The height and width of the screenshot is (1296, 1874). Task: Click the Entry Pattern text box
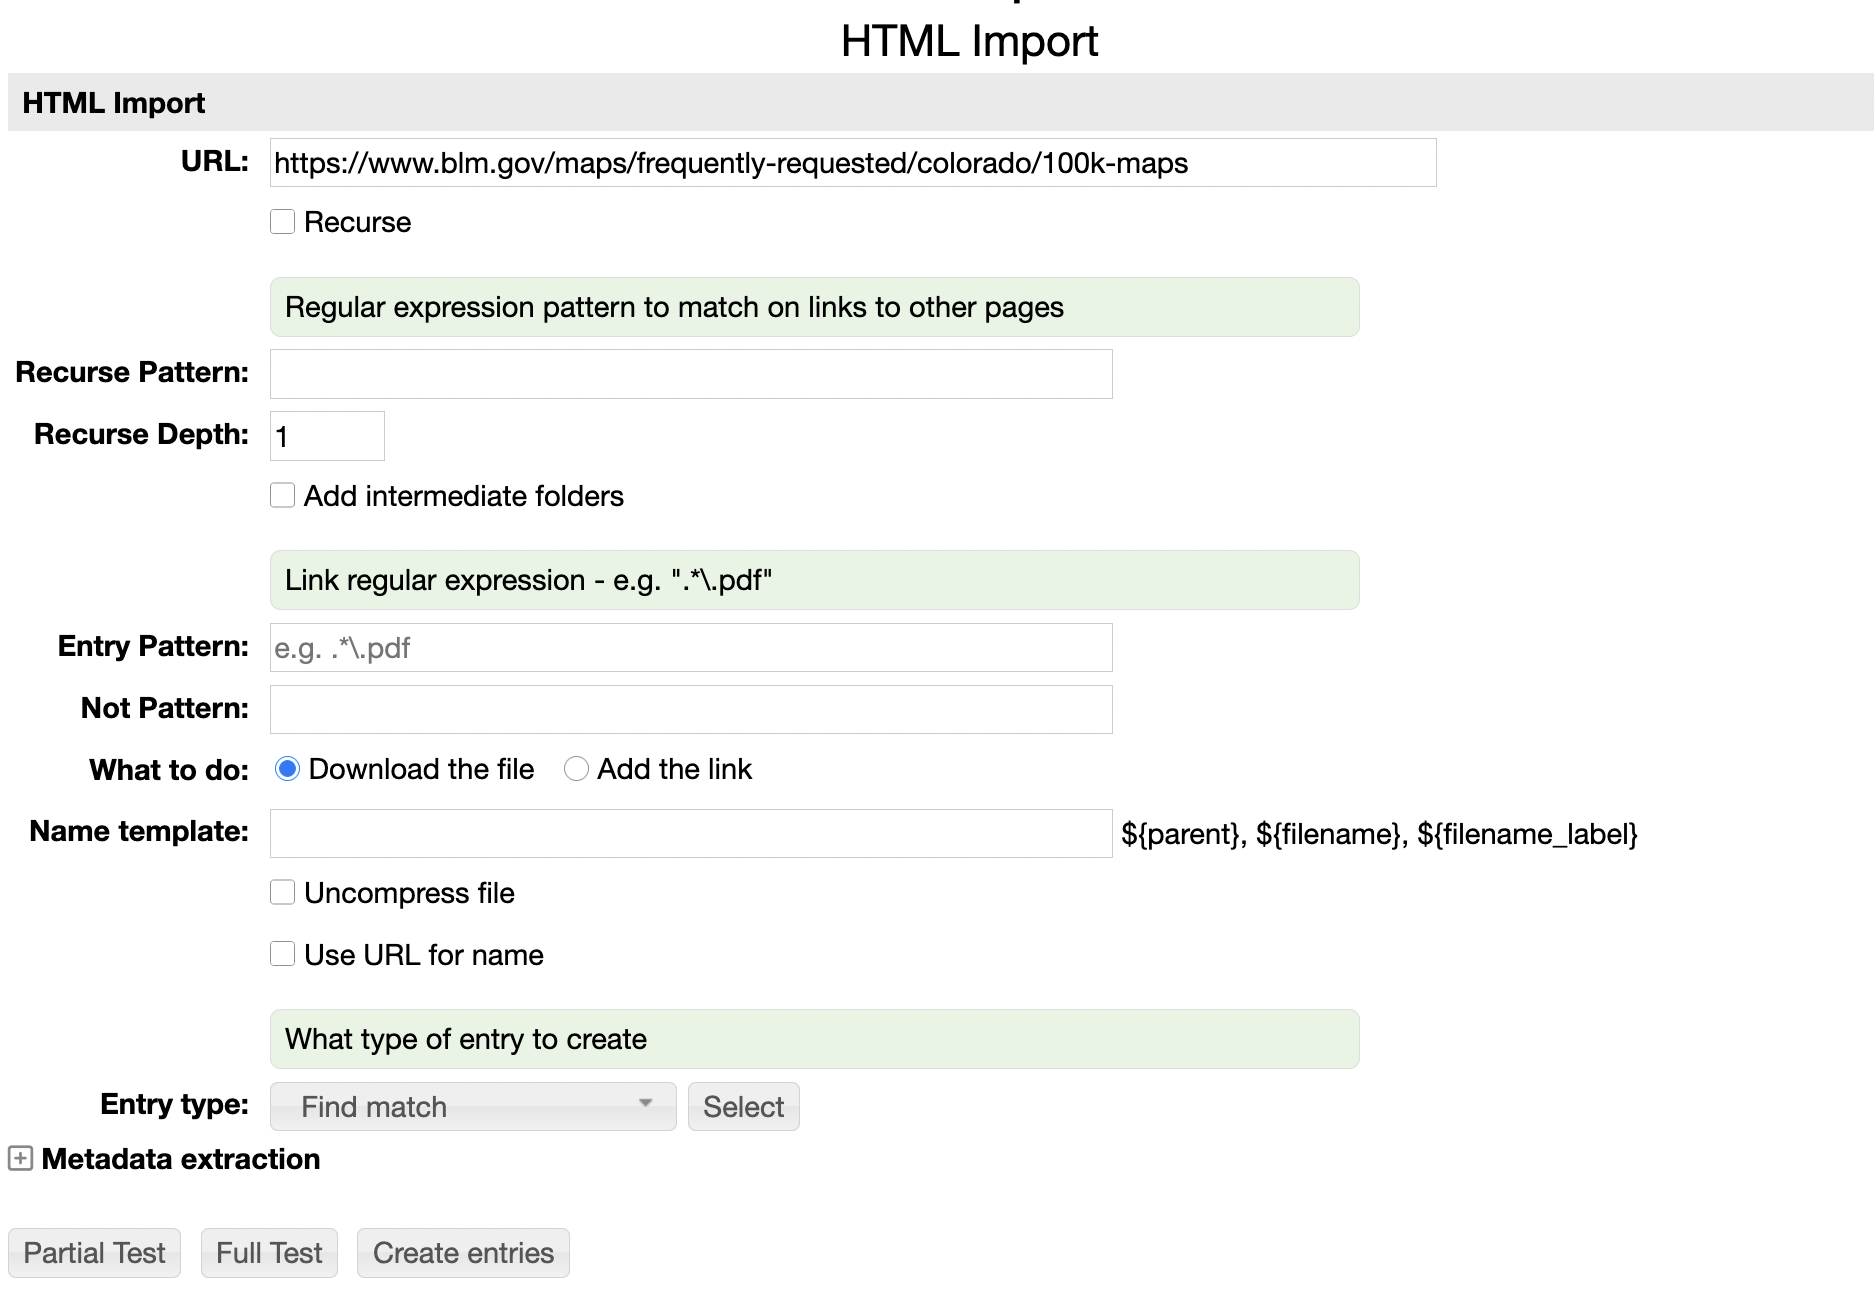(690, 648)
